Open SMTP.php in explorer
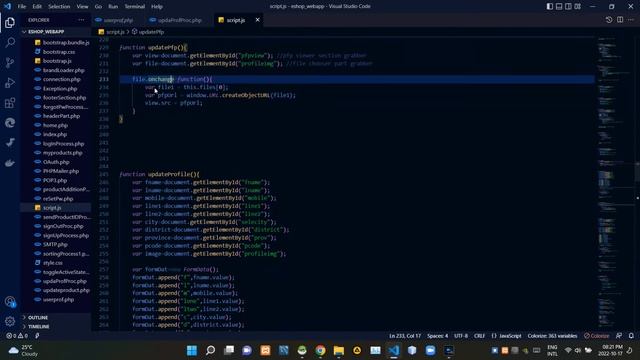The image size is (640, 360). coord(55,244)
